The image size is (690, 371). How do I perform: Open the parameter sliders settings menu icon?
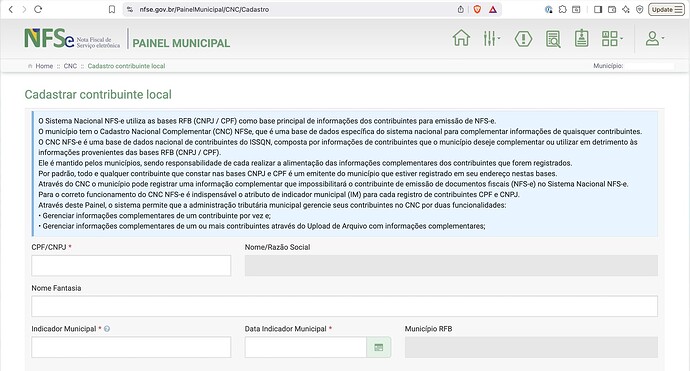[x=489, y=39]
